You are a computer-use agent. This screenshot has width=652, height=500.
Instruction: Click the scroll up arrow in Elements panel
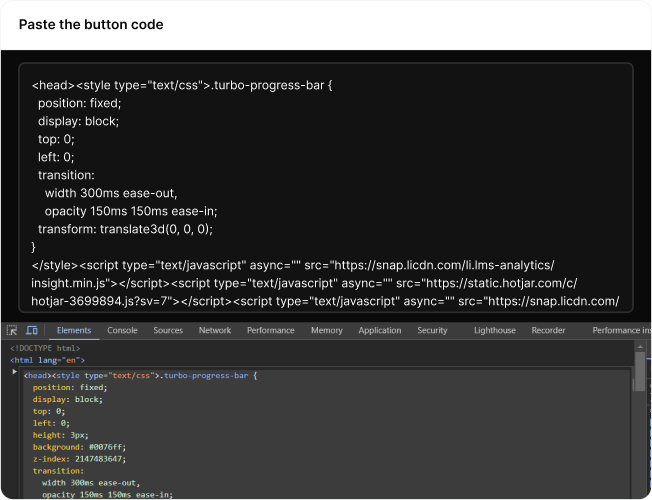[x=640, y=346]
